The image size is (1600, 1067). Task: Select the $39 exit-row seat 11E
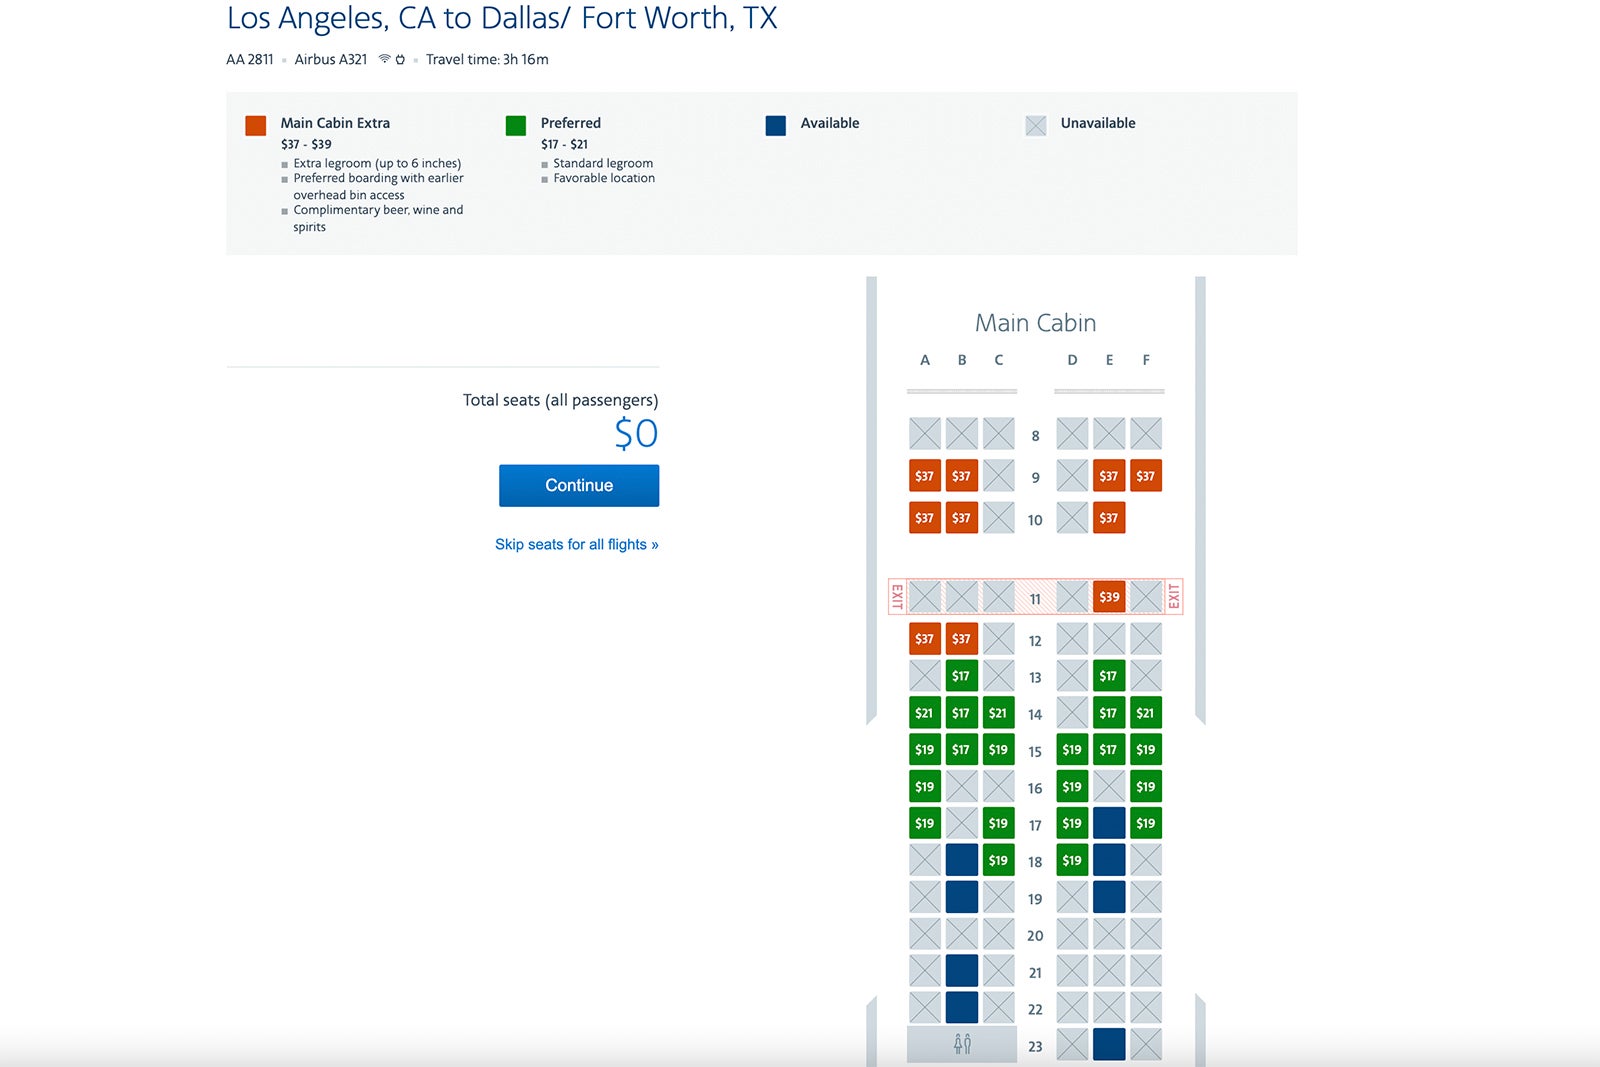[1108, 595]
